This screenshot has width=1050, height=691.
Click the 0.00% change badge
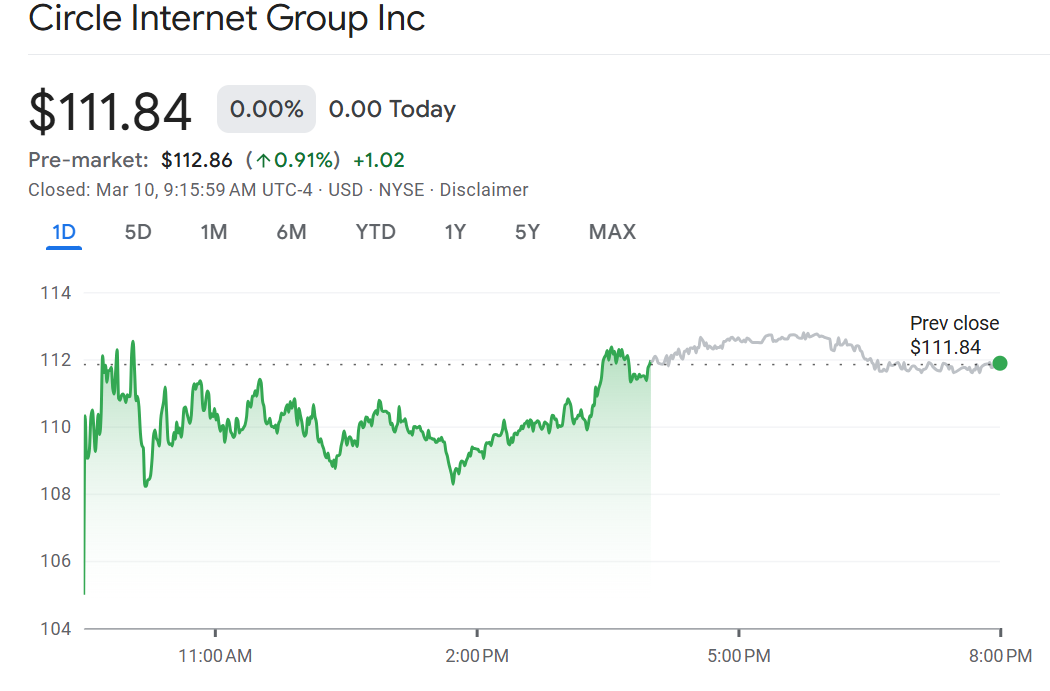click(265, 109)
